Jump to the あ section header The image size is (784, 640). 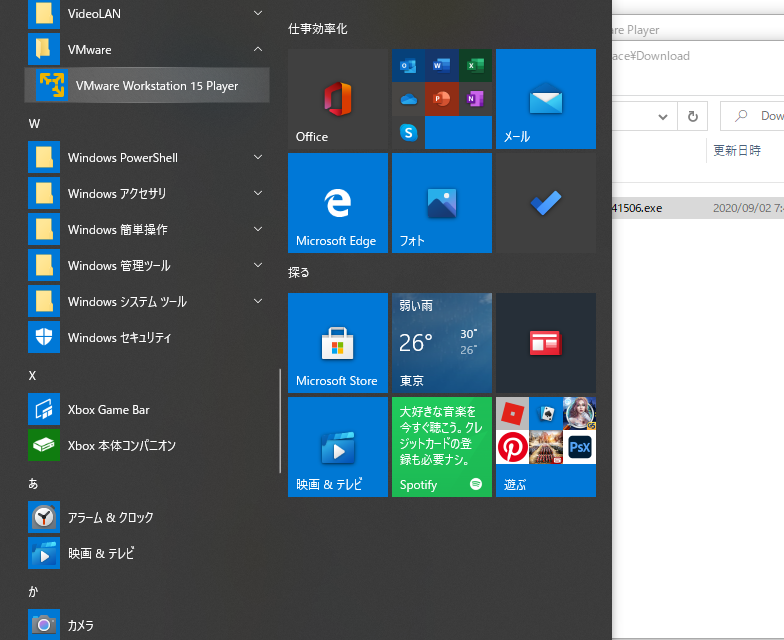point(33,484)
